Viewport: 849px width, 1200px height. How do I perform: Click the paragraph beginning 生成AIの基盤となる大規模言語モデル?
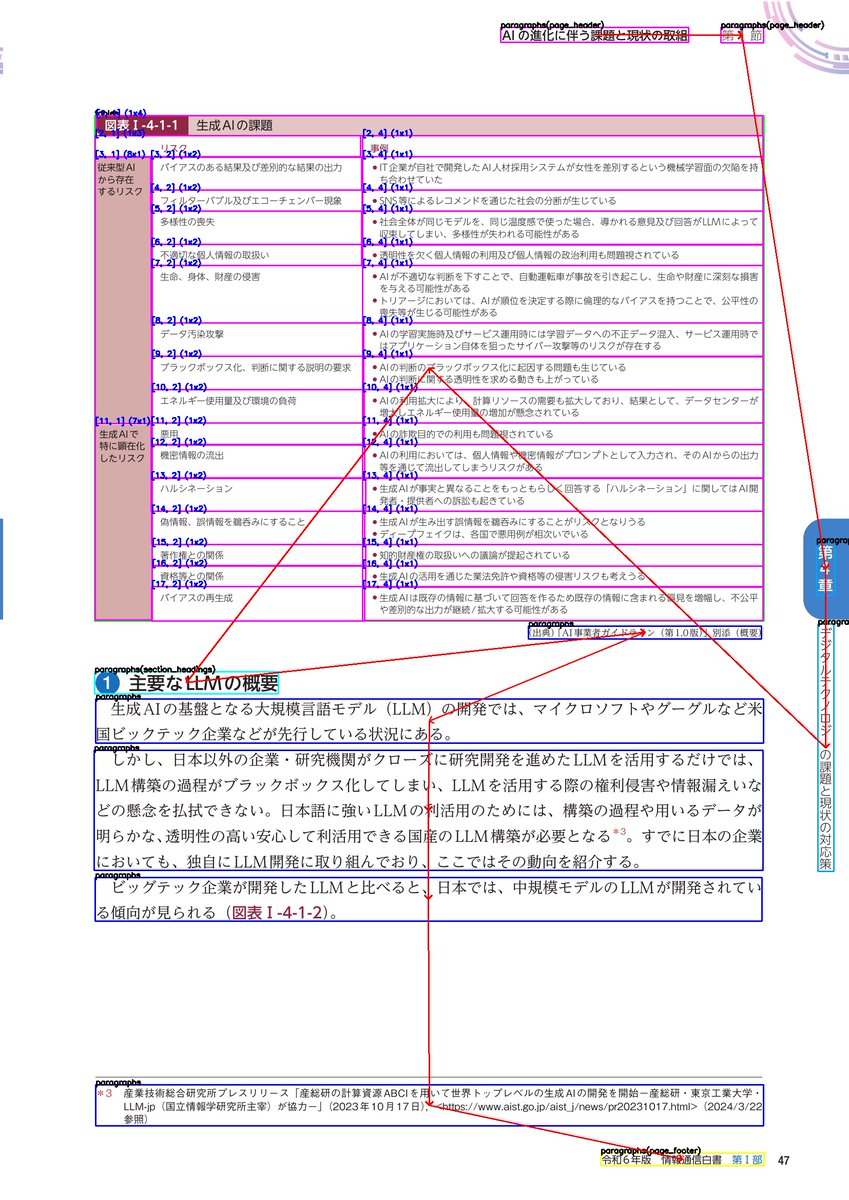430,721
